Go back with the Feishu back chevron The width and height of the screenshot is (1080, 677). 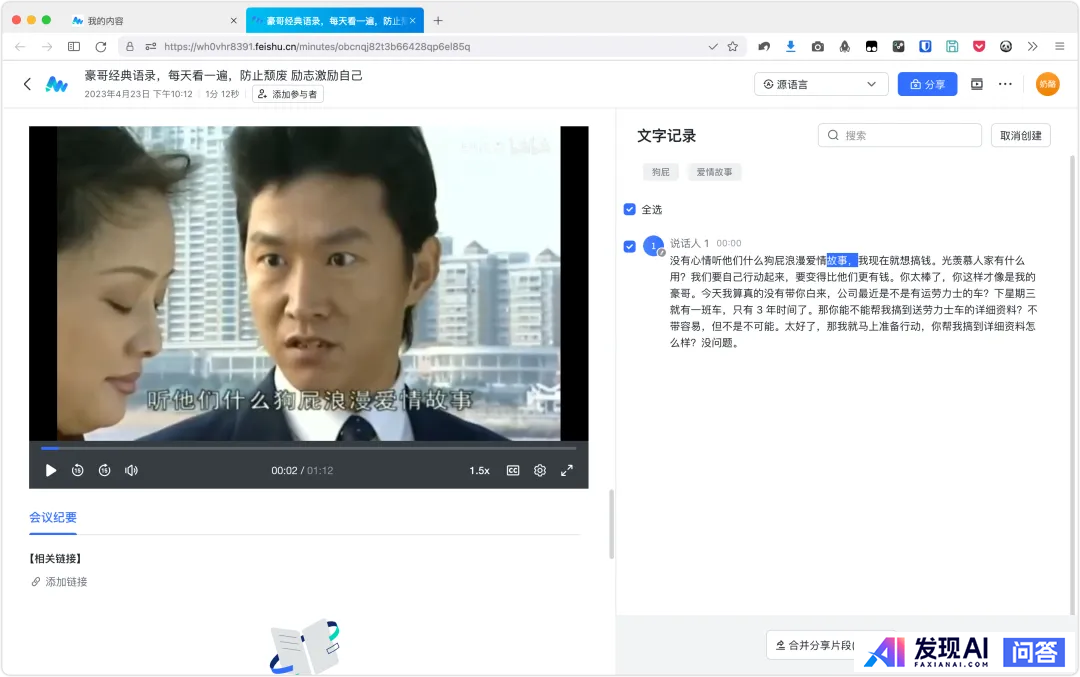pyautogui.click(x=28, y=84)
